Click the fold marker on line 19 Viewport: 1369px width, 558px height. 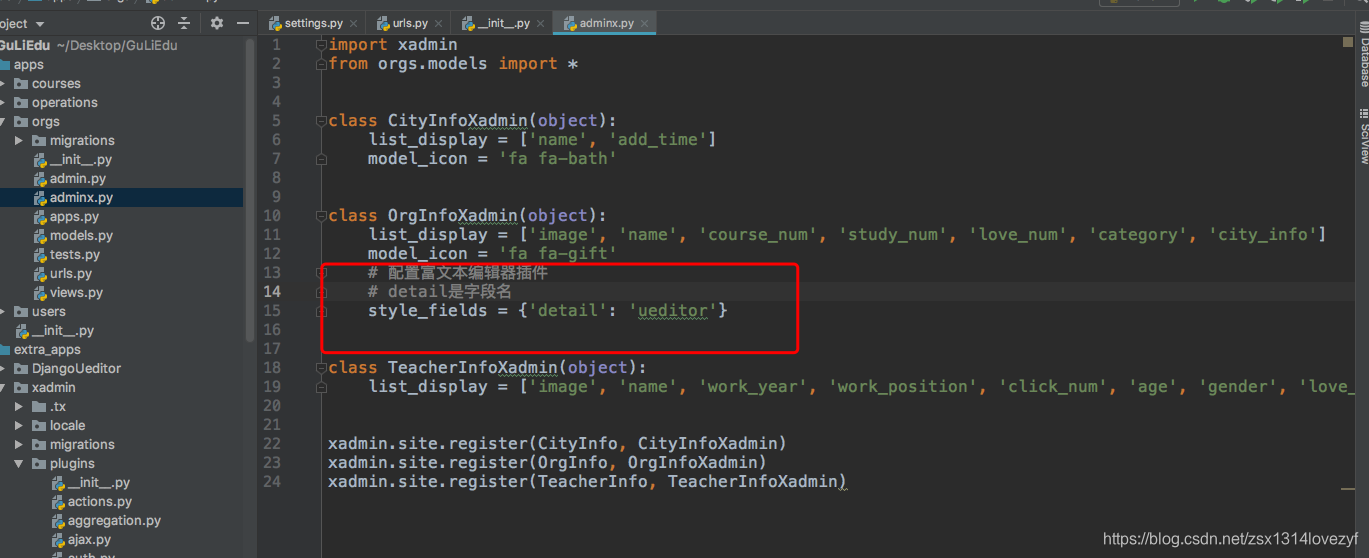[321, 387]
